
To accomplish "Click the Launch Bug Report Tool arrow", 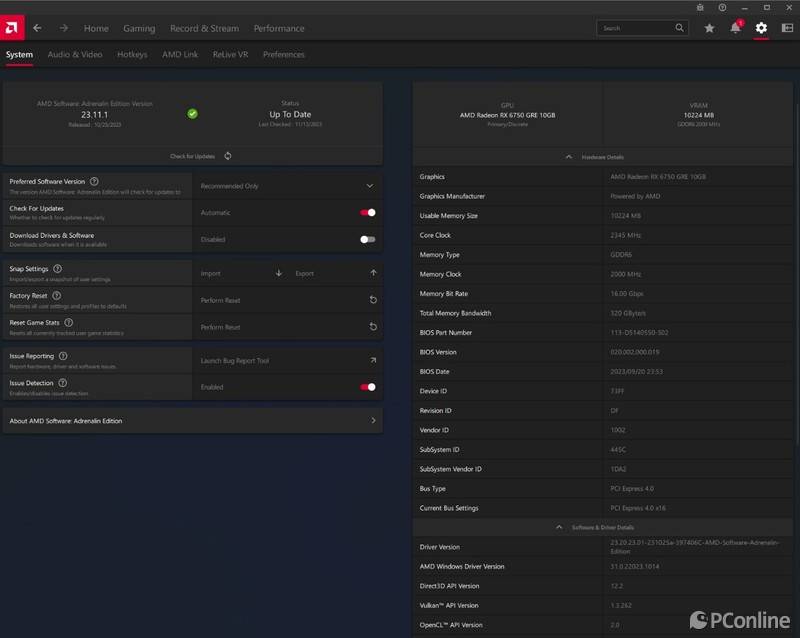I will pyautogui.click(x=373, y=360).
